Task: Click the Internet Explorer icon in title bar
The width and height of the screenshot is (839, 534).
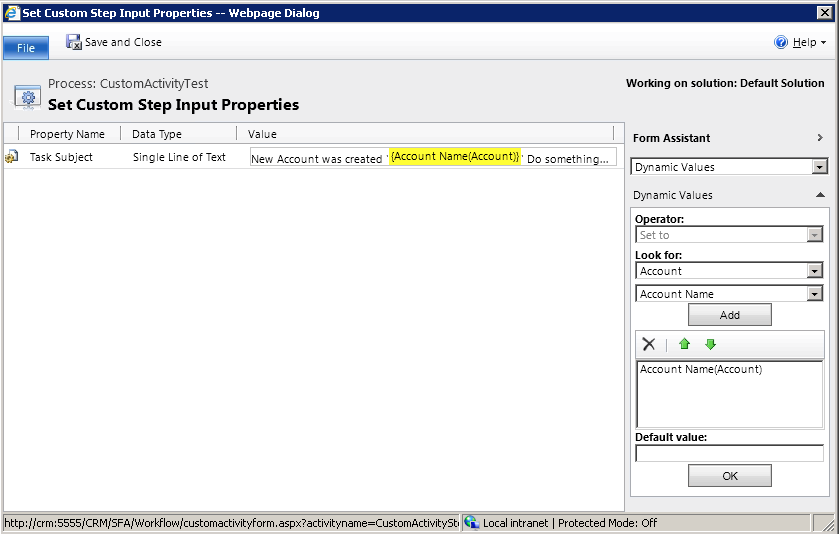Action: point(12,13)
